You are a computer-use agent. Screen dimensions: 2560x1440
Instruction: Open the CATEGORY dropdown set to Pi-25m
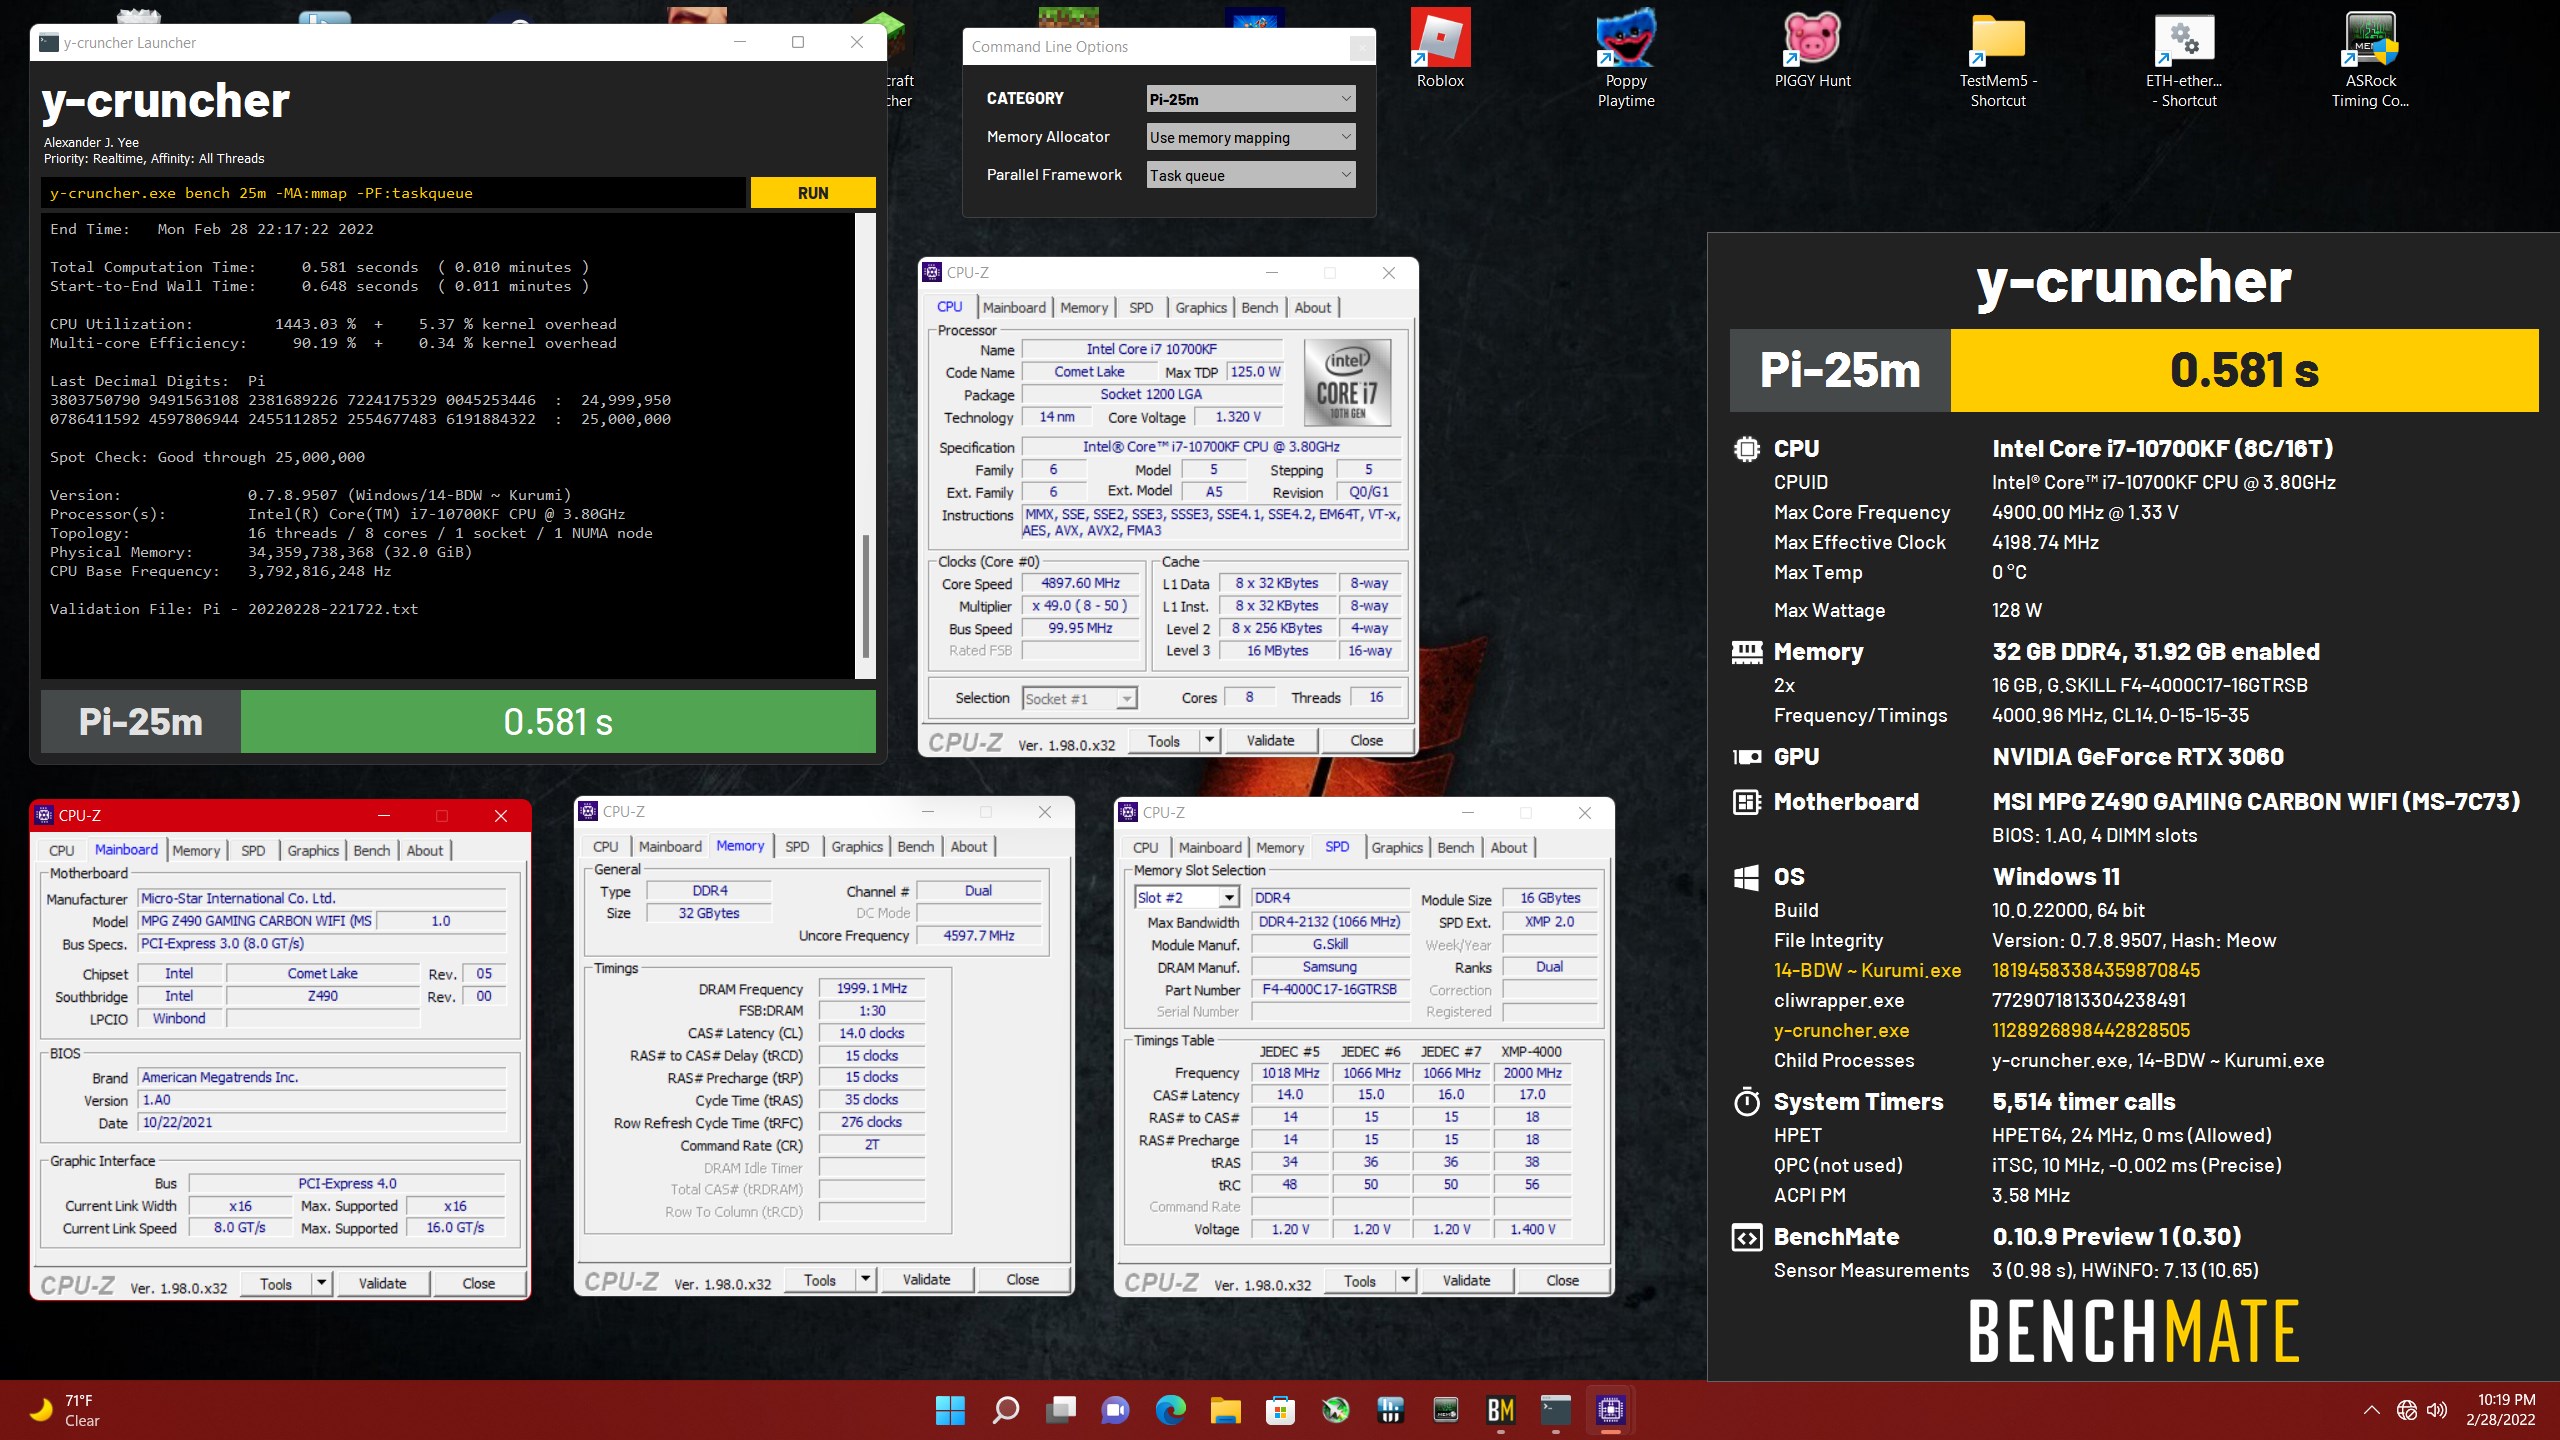(x=1250, y=99)
